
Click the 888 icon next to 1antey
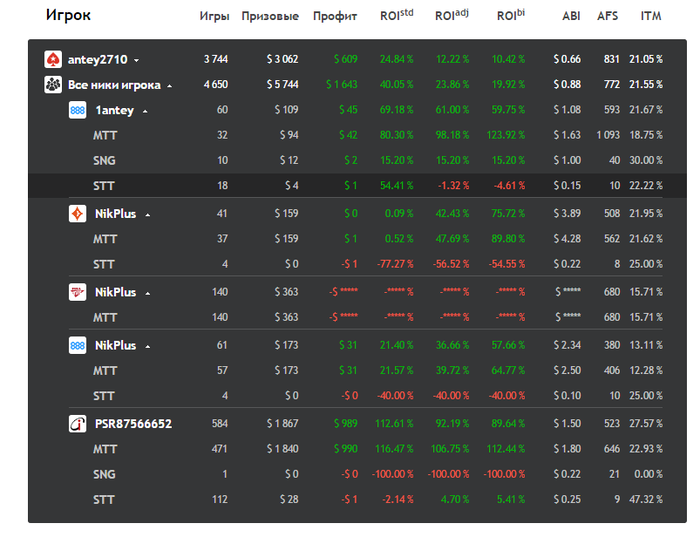click(77, 110)
